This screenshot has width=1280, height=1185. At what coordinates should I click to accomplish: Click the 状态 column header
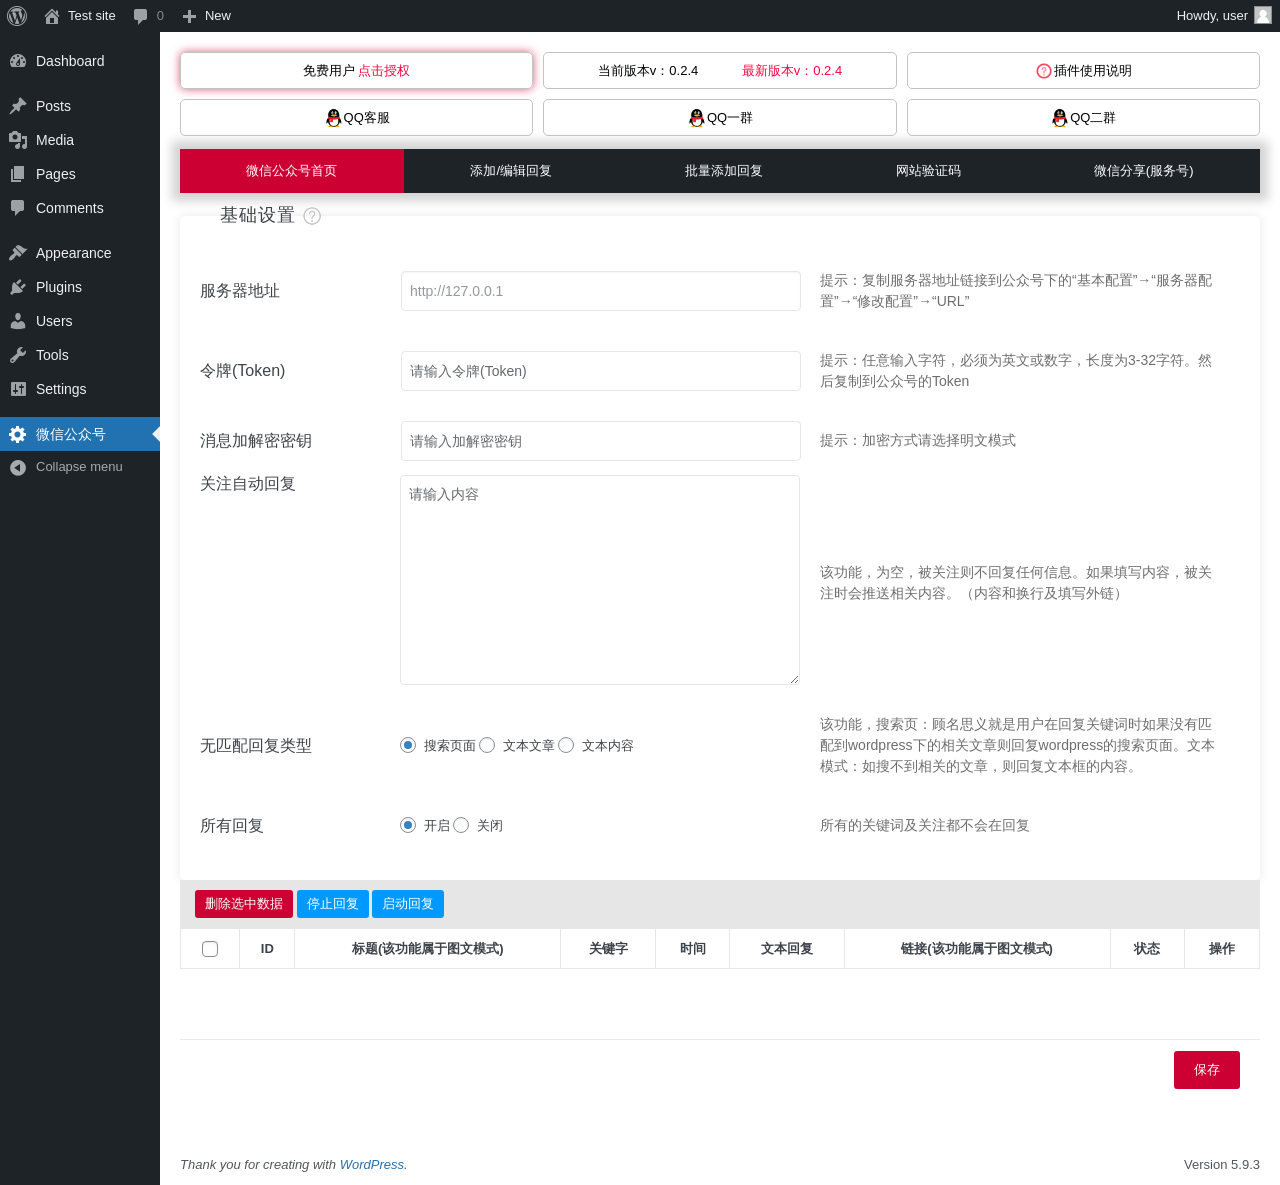pyautogui.click(x=1147, y=949)
